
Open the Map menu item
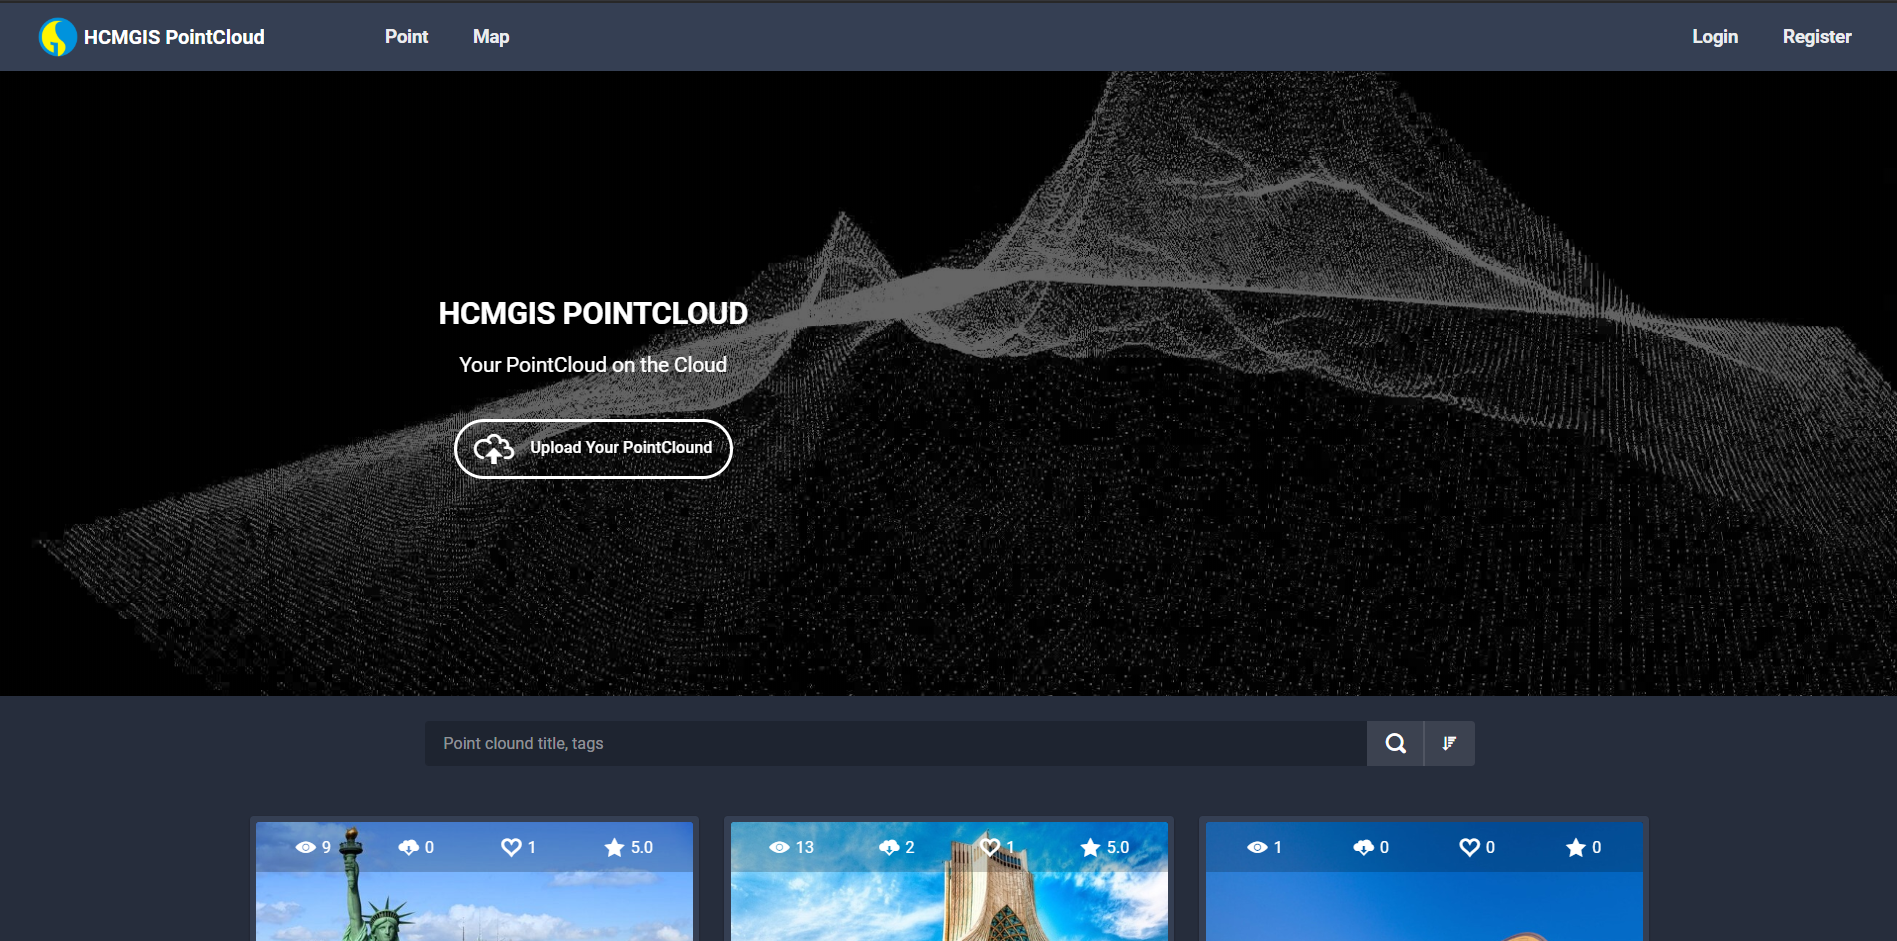pyautogui.click(x=491, y=36)
